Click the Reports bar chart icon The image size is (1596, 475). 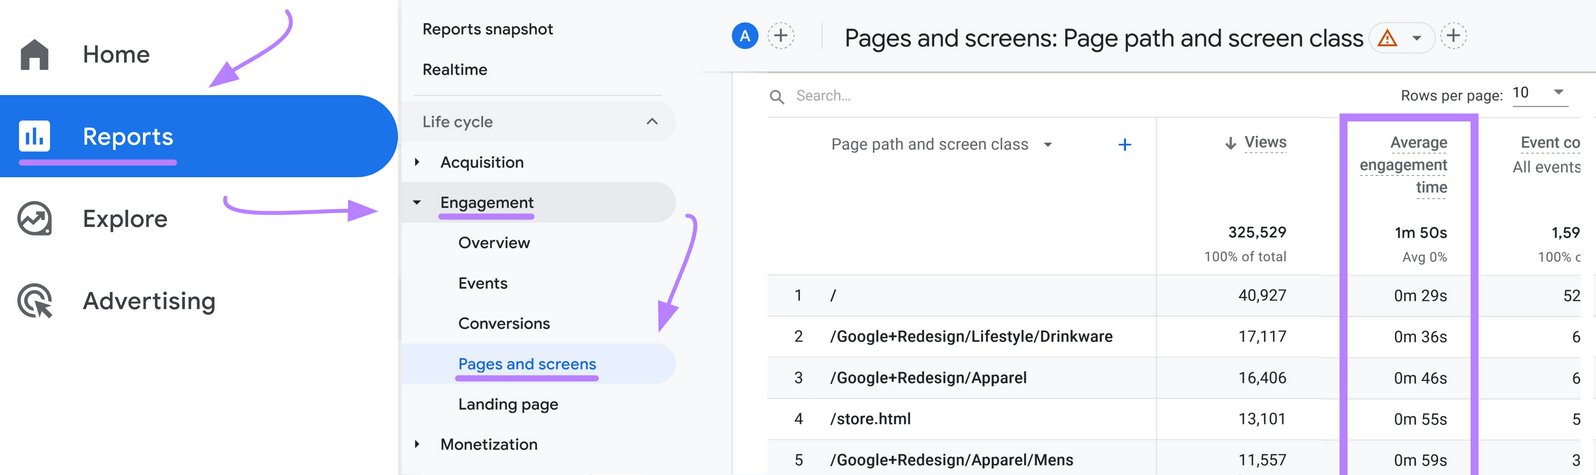pos(35,136)
